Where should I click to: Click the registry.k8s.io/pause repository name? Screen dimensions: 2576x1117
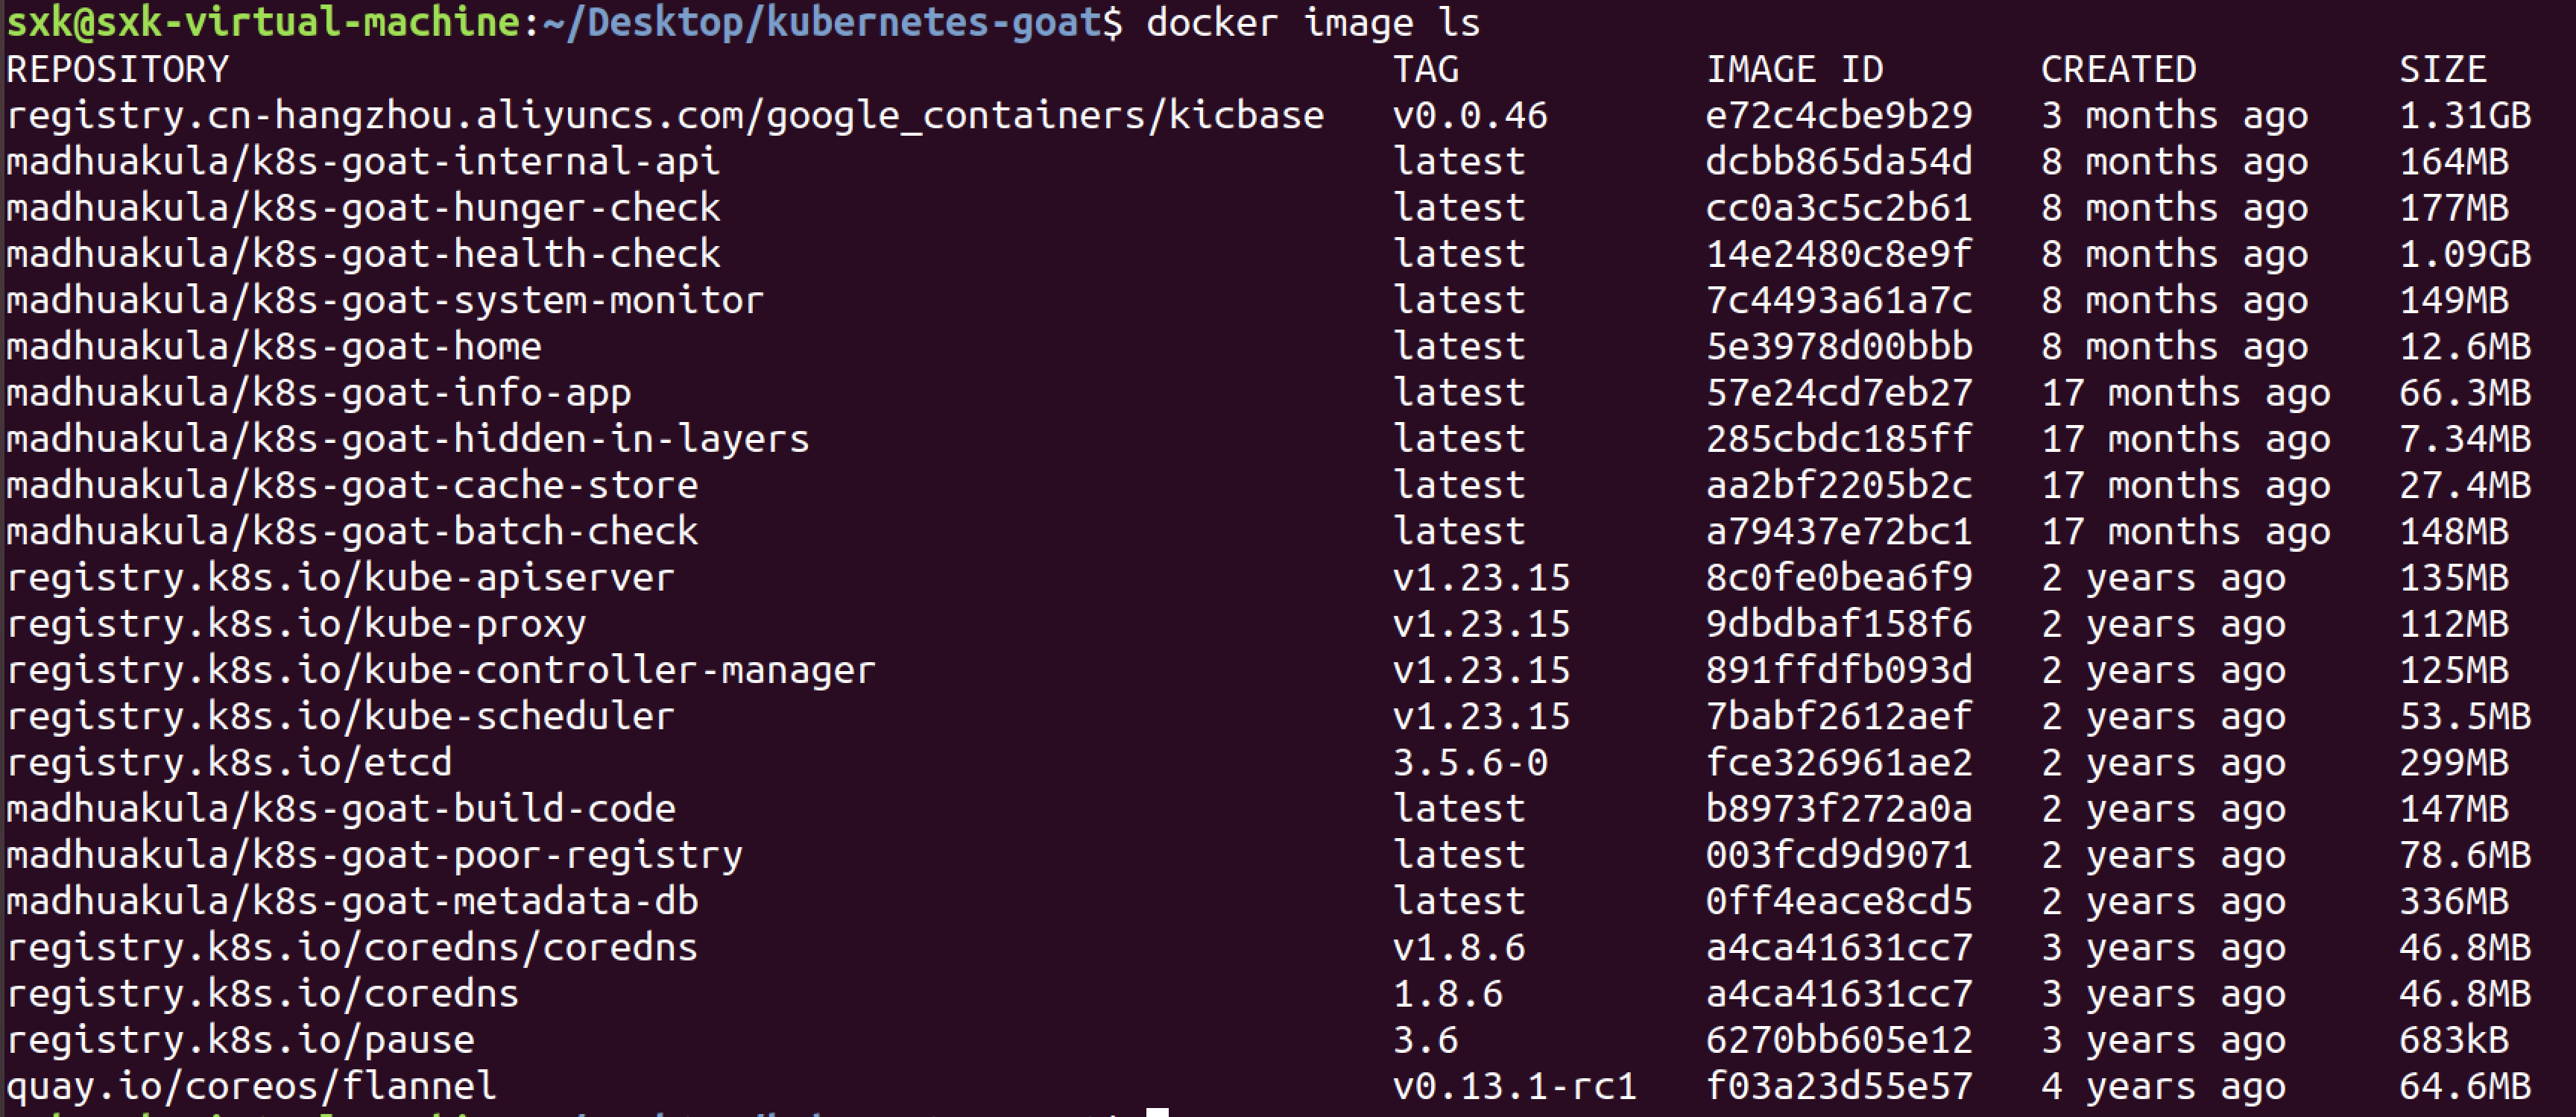(240, 1040)
